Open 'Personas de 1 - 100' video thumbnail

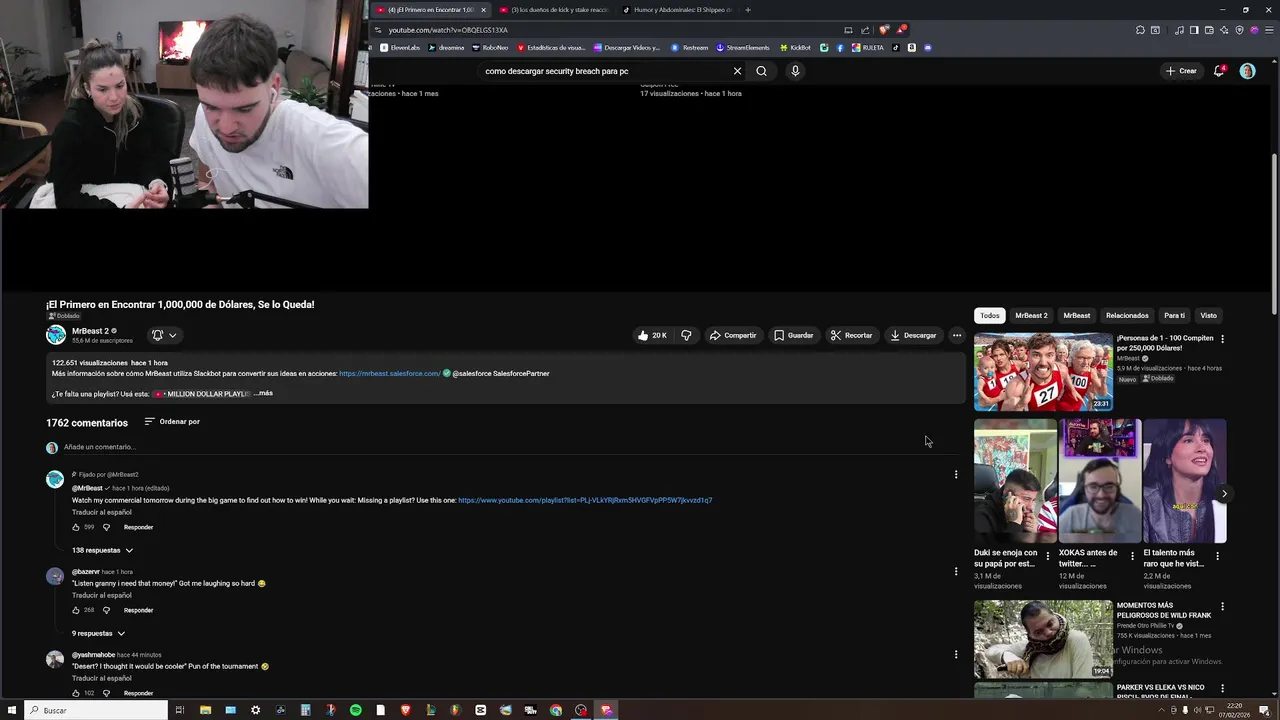pyautogui.click(x=1043, y=371)
